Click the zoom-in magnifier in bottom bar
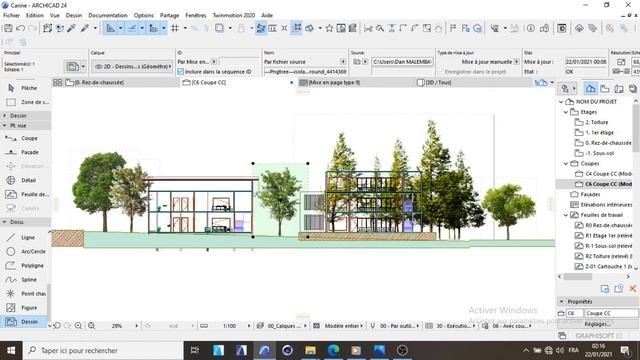The width and height of the screenshot is (640, 360). point(78,326)
